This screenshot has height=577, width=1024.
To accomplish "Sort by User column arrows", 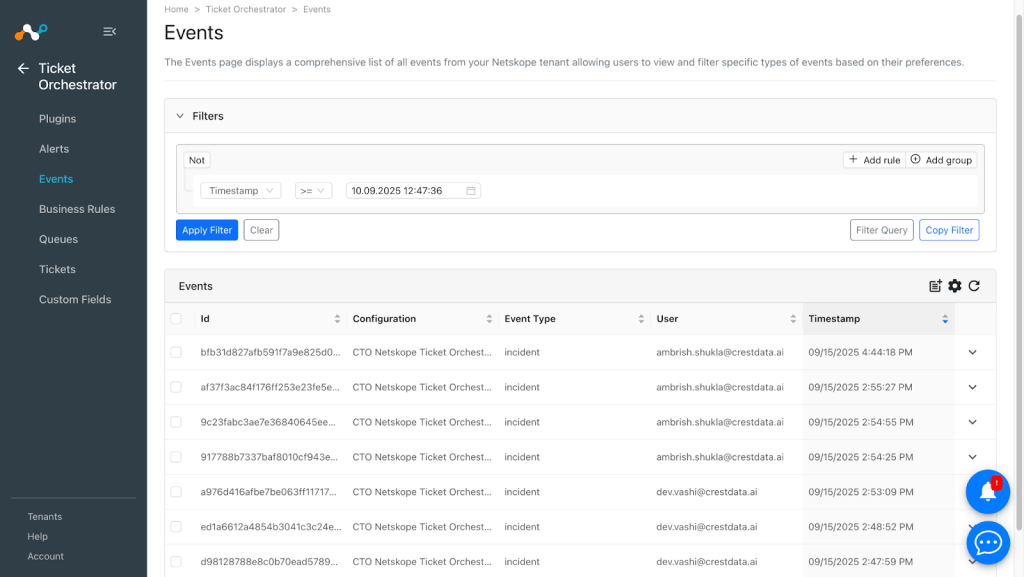I will tap(793, 319).
